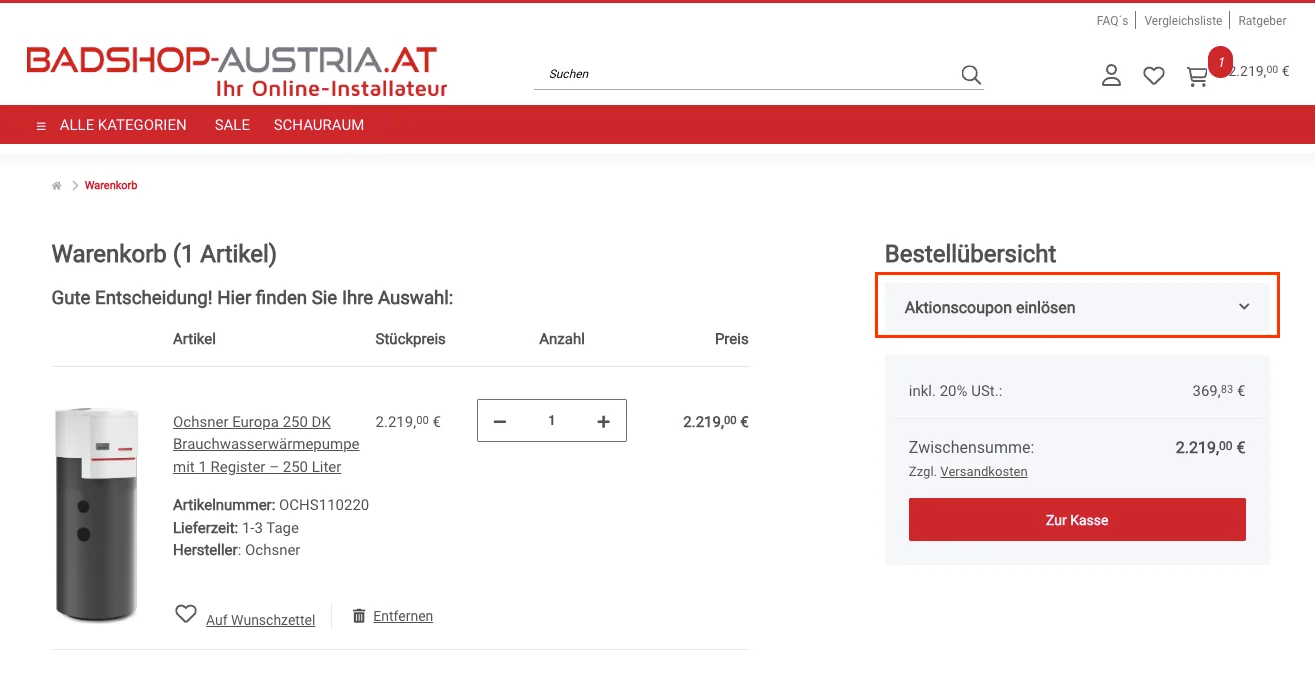Open the SALE menu item
Viewport: 1315px width, 681px height.
click(232, 125)
